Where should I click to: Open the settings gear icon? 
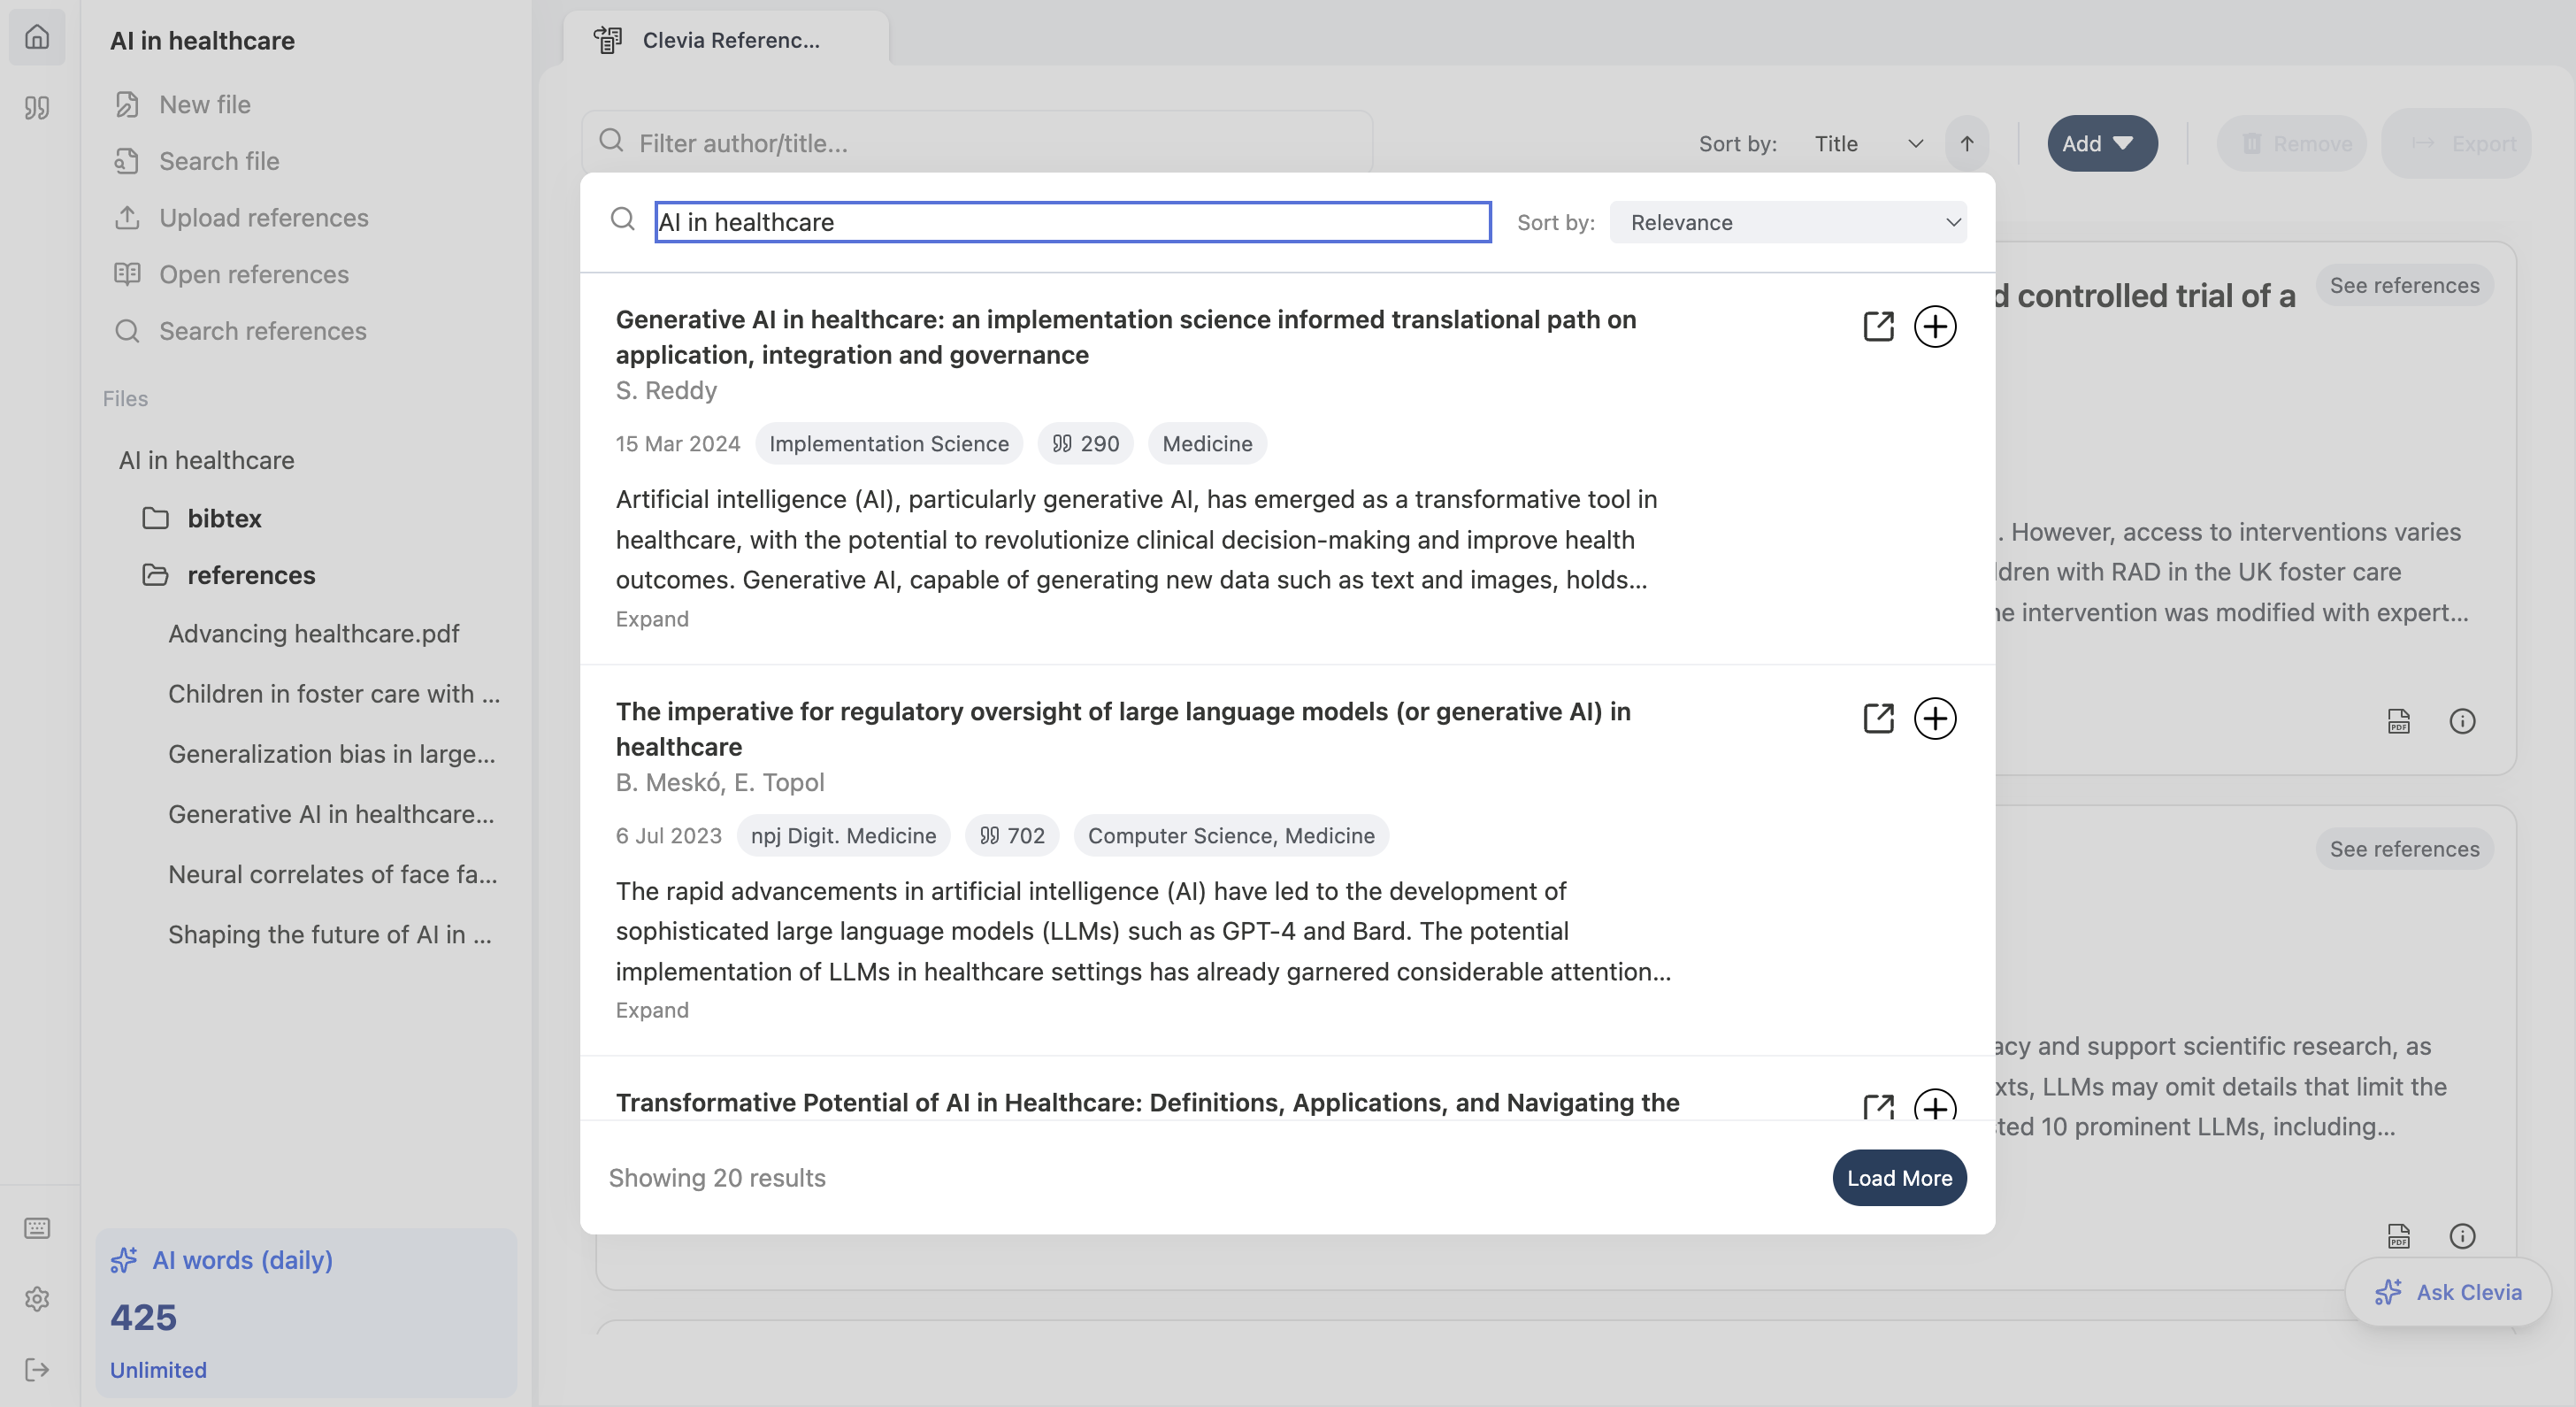tap(37, 1298)
